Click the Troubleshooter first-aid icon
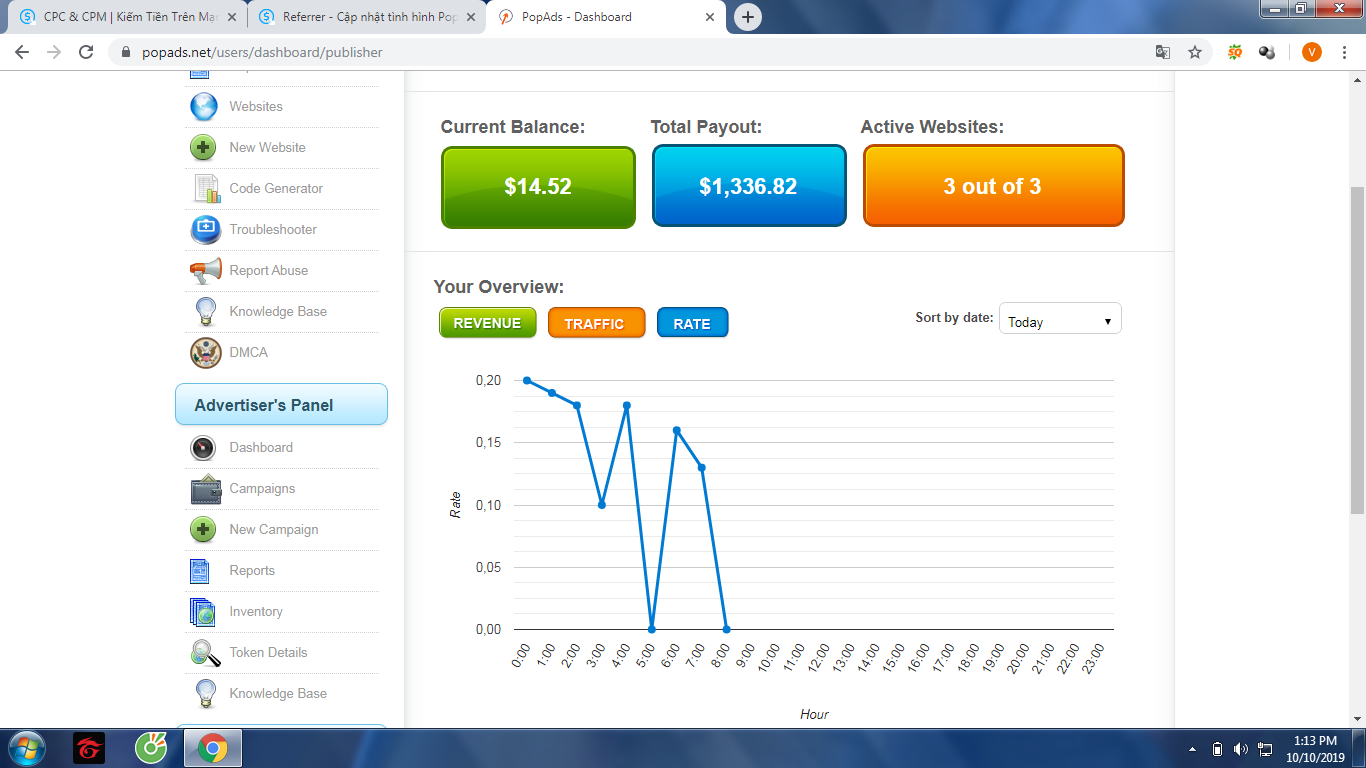Image resolution: width=1366 pixels, height=768 pixels. pyautogui.click(x=206, y=230)
